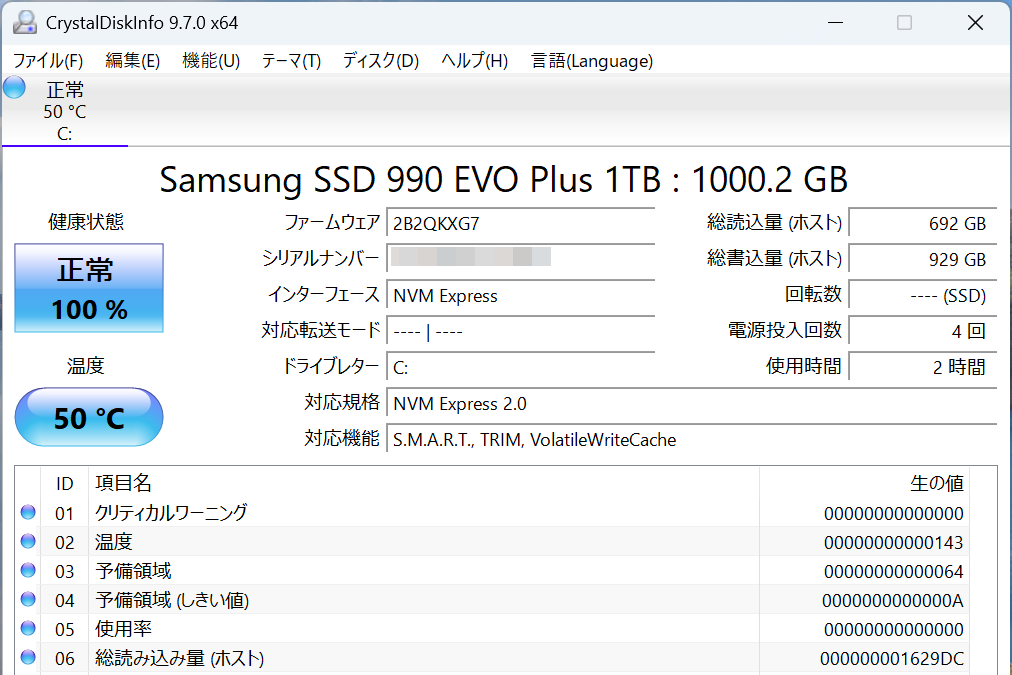The width and height of the screenshot is (1012, 675).
Task: Open the ヘルプ(H) menu
Action: pos(474,61)
